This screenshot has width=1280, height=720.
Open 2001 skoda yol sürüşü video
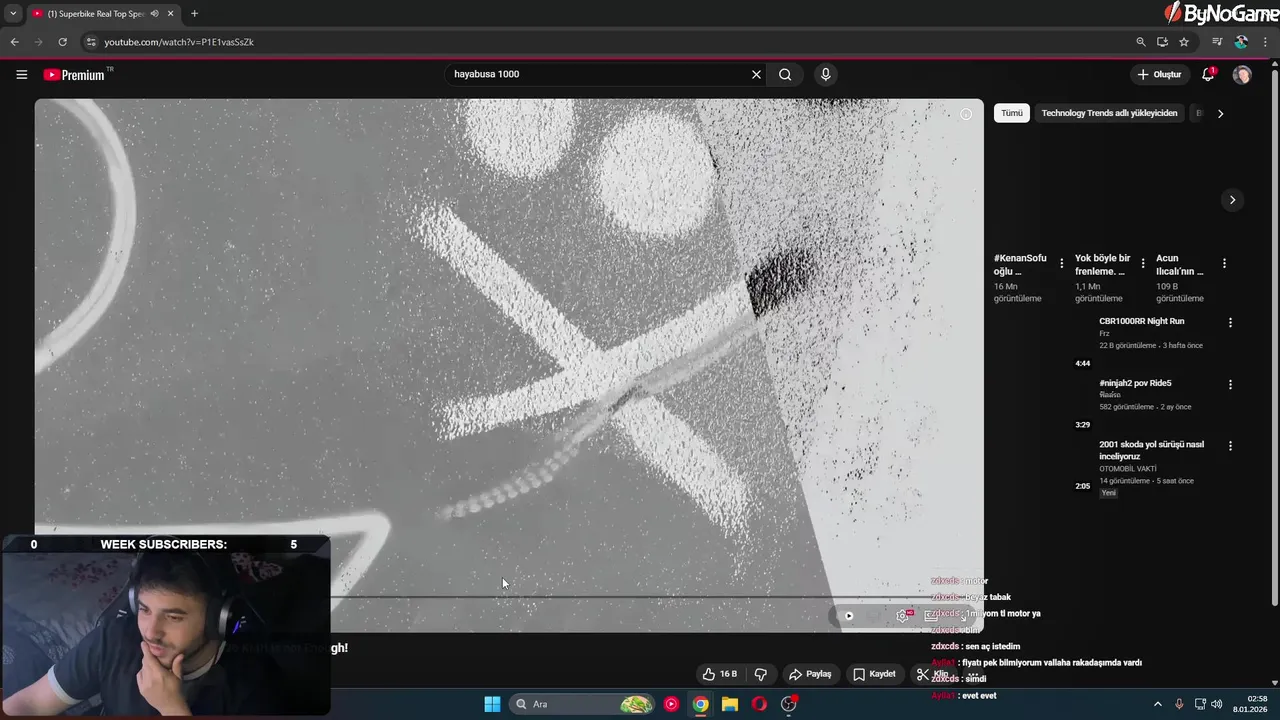[1151, 450]
